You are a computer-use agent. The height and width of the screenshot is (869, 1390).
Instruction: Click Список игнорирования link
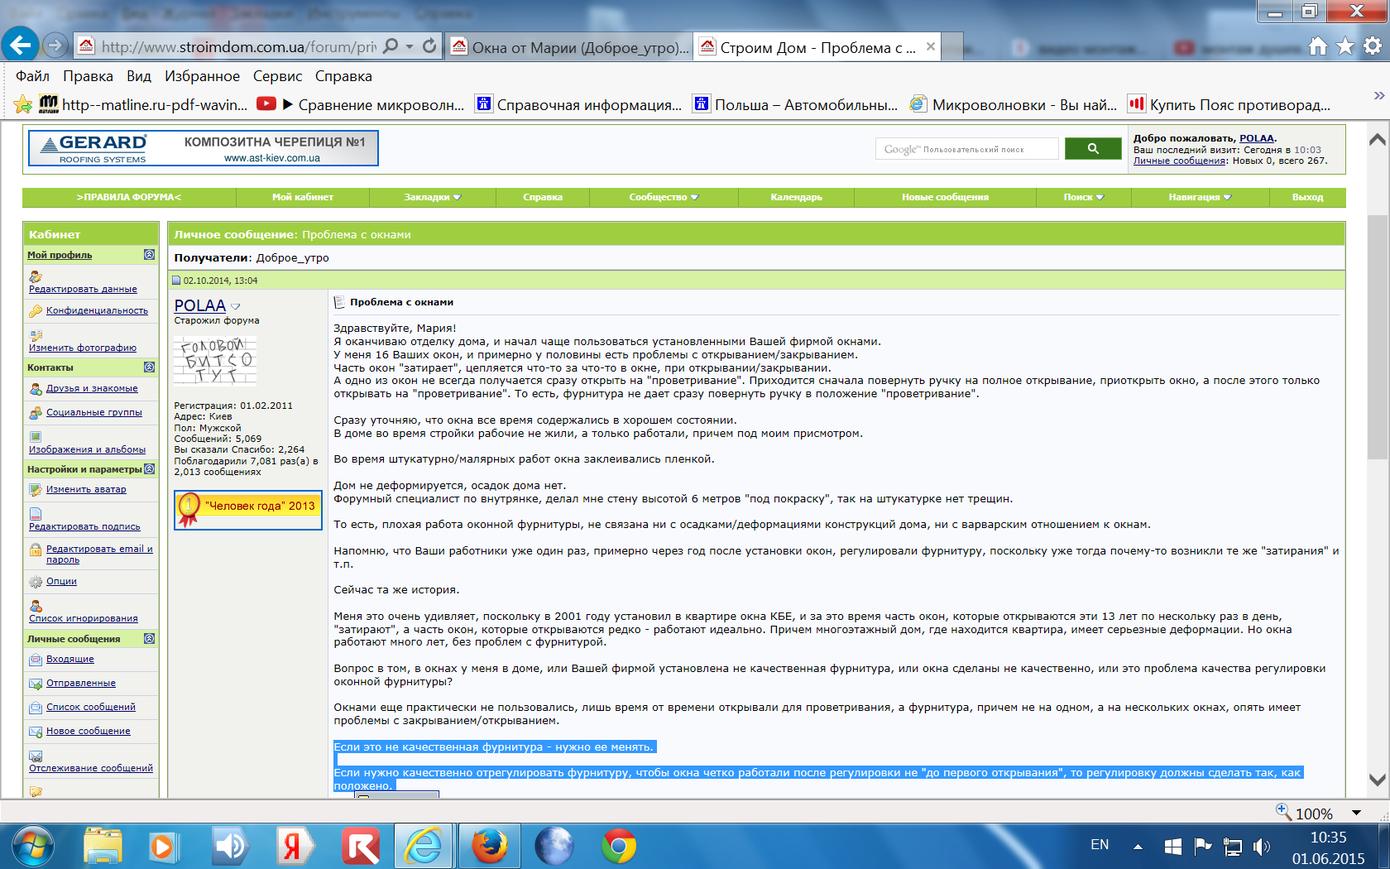point(83,619)
